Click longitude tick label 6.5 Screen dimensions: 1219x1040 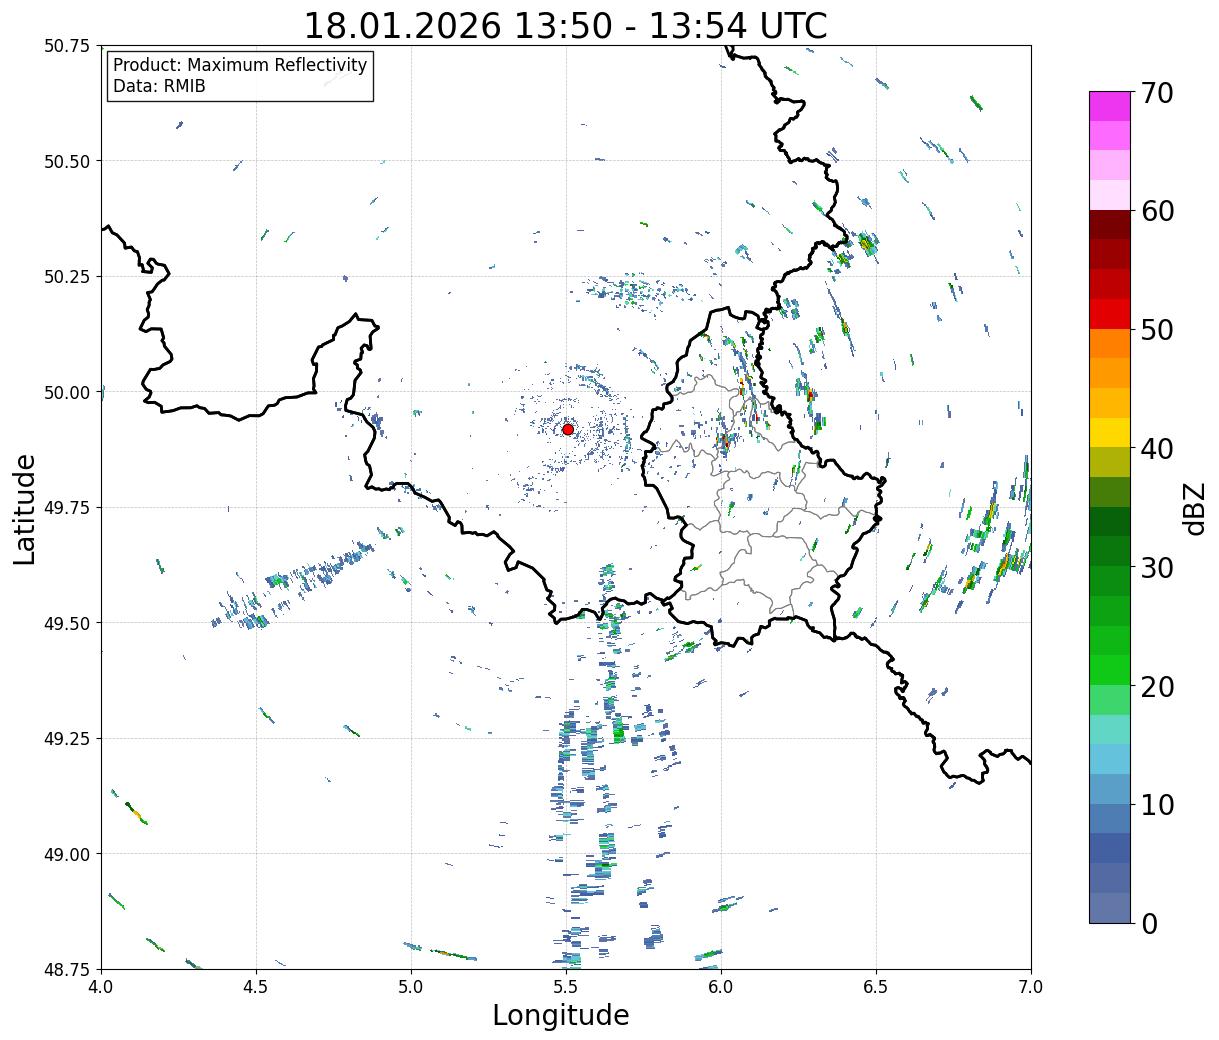pyautogui.click(x=876, y=987)
